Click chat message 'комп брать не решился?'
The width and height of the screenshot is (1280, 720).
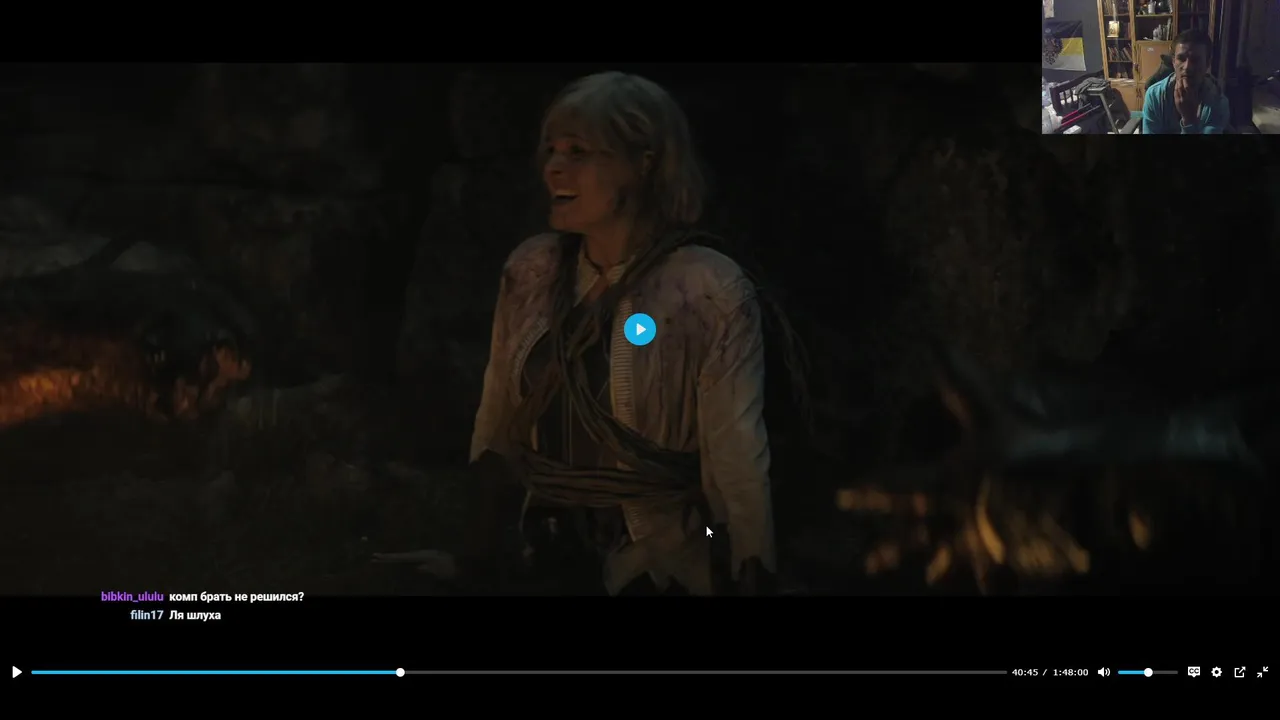pos(237,597)
